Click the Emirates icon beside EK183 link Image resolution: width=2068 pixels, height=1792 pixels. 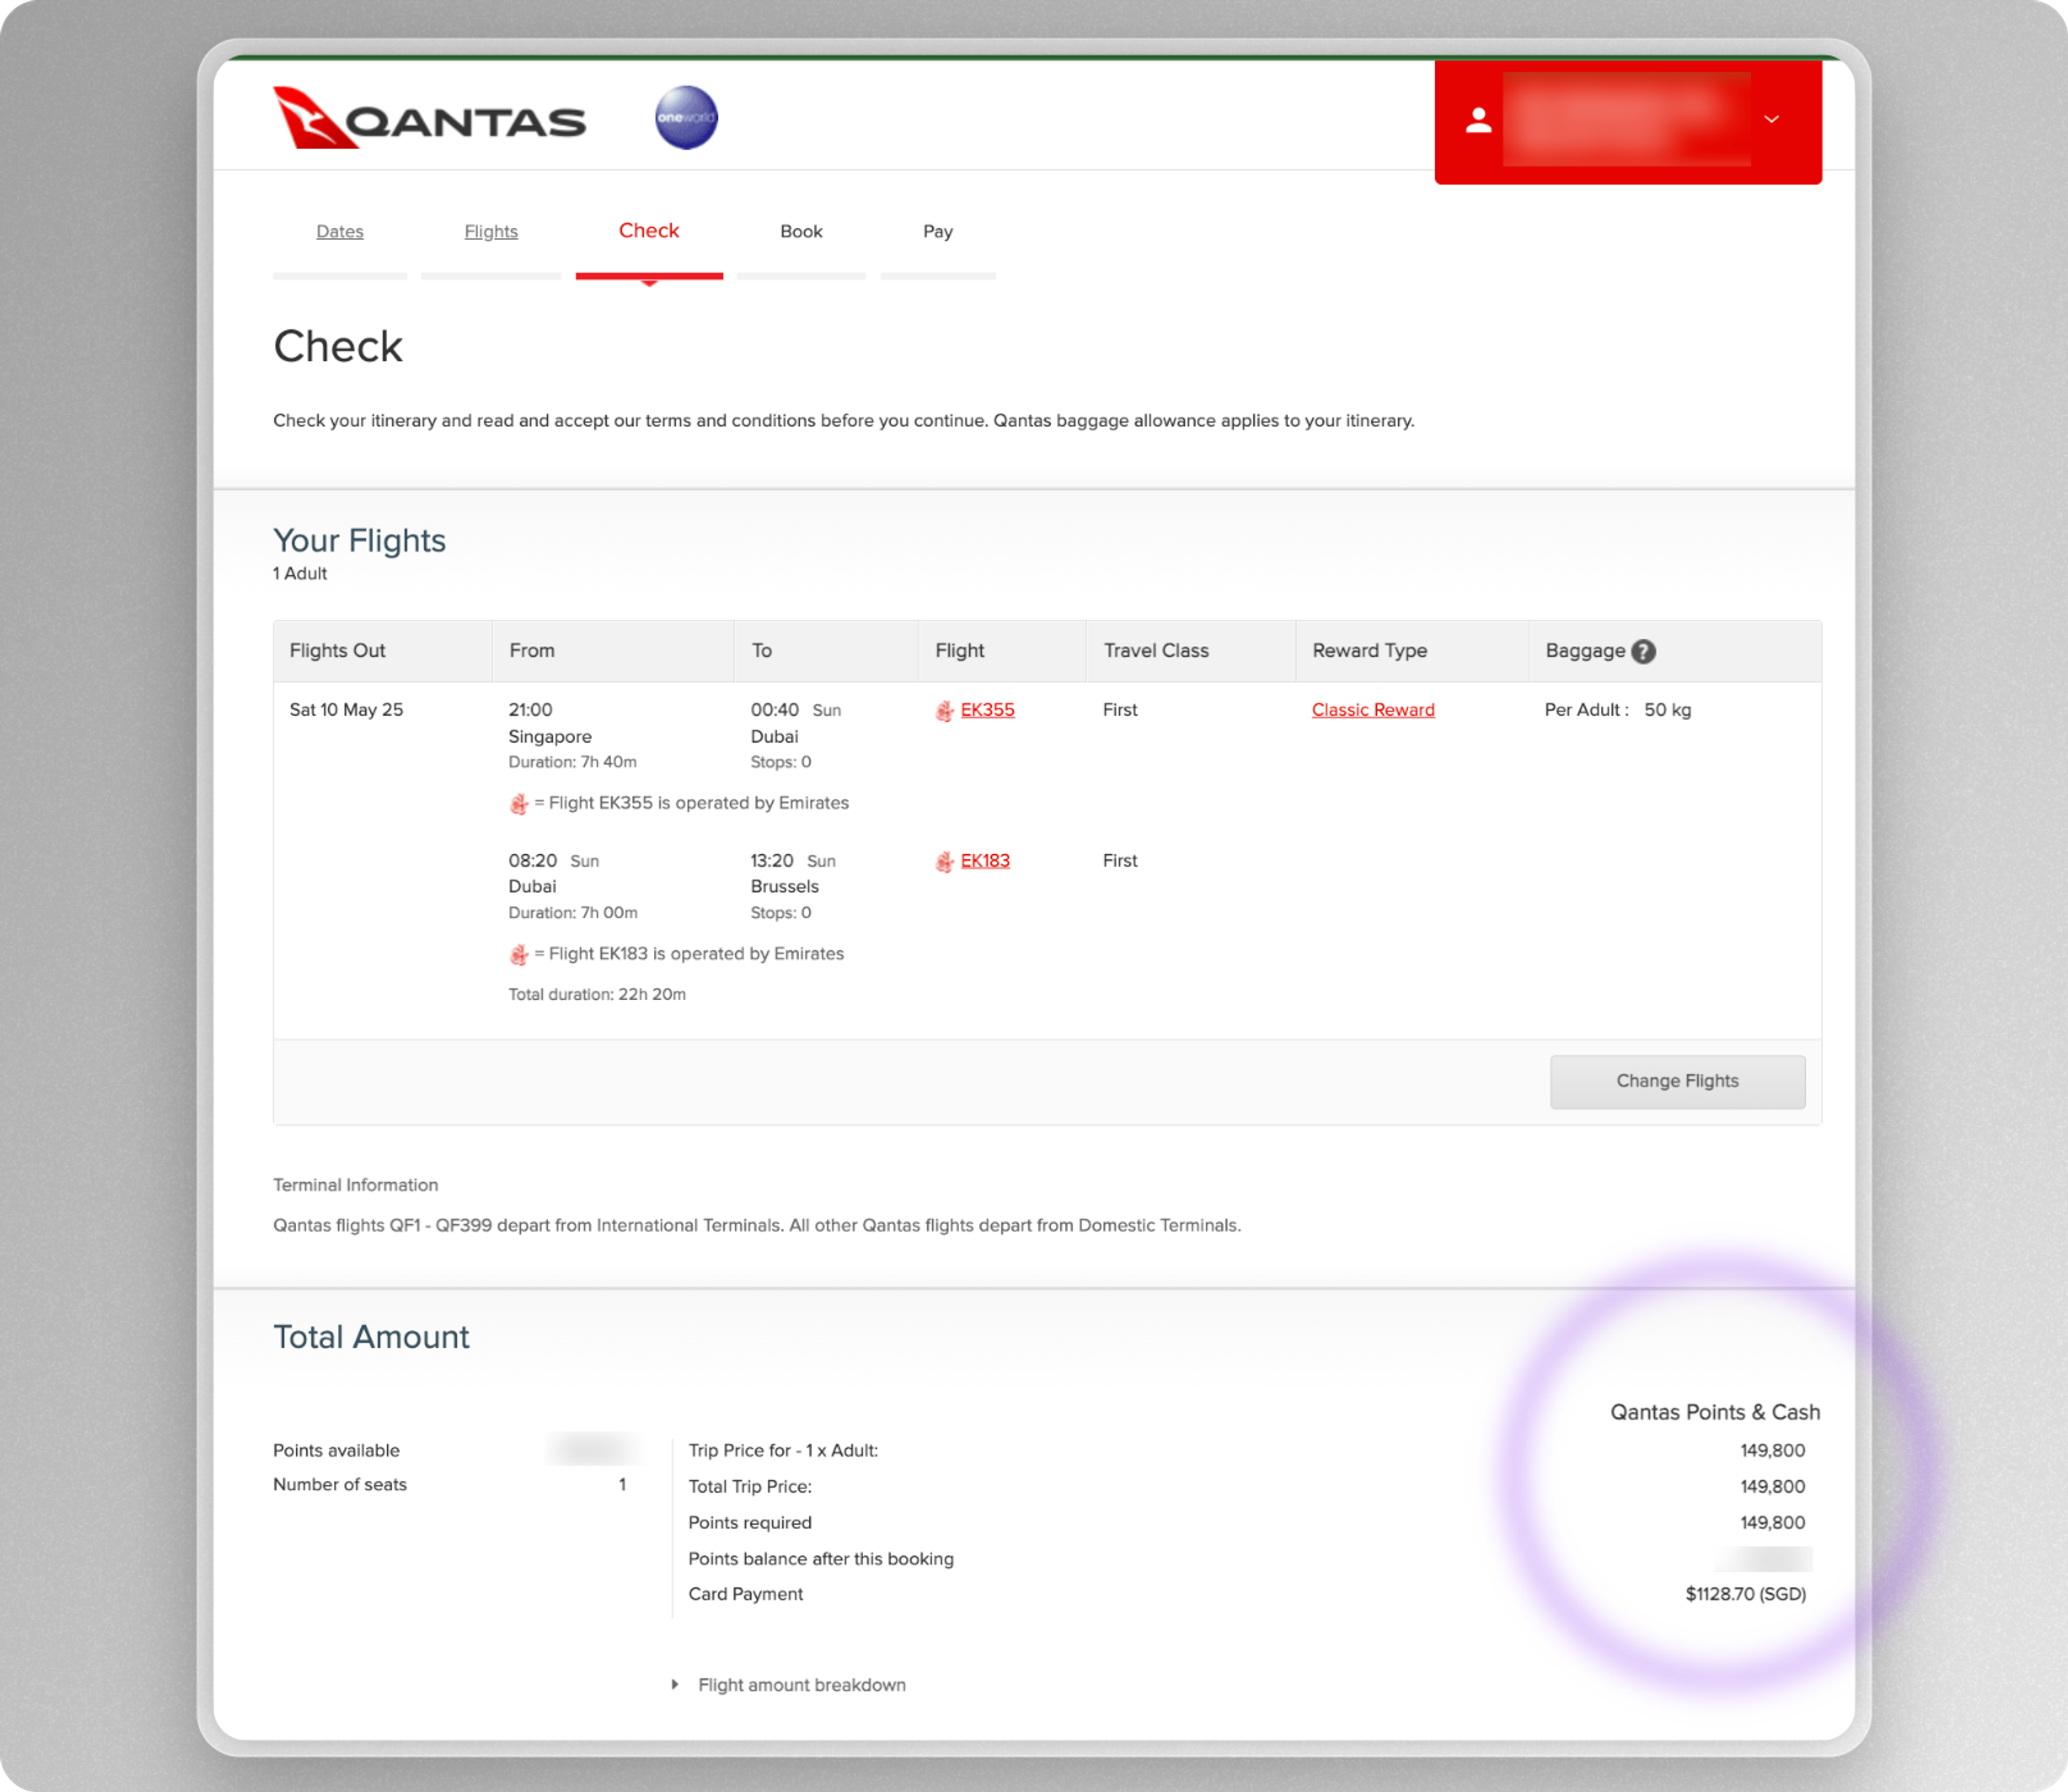pyautogui.click(x=944, y=862)
